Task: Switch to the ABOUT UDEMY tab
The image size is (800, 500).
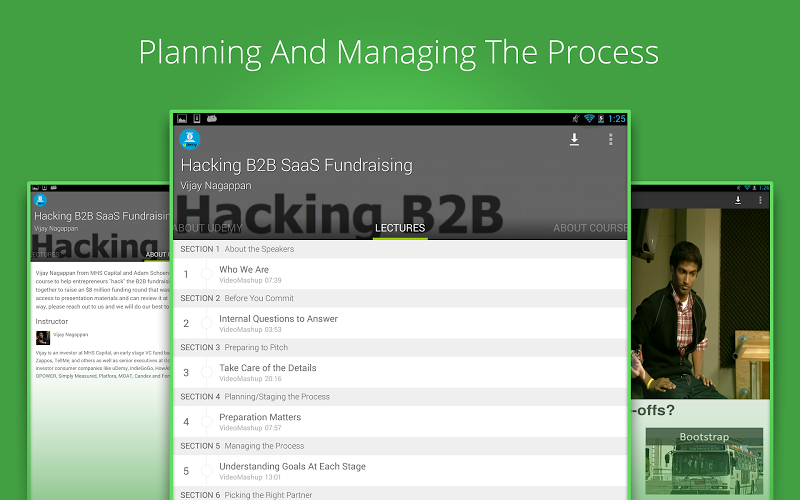Action: 203,228
